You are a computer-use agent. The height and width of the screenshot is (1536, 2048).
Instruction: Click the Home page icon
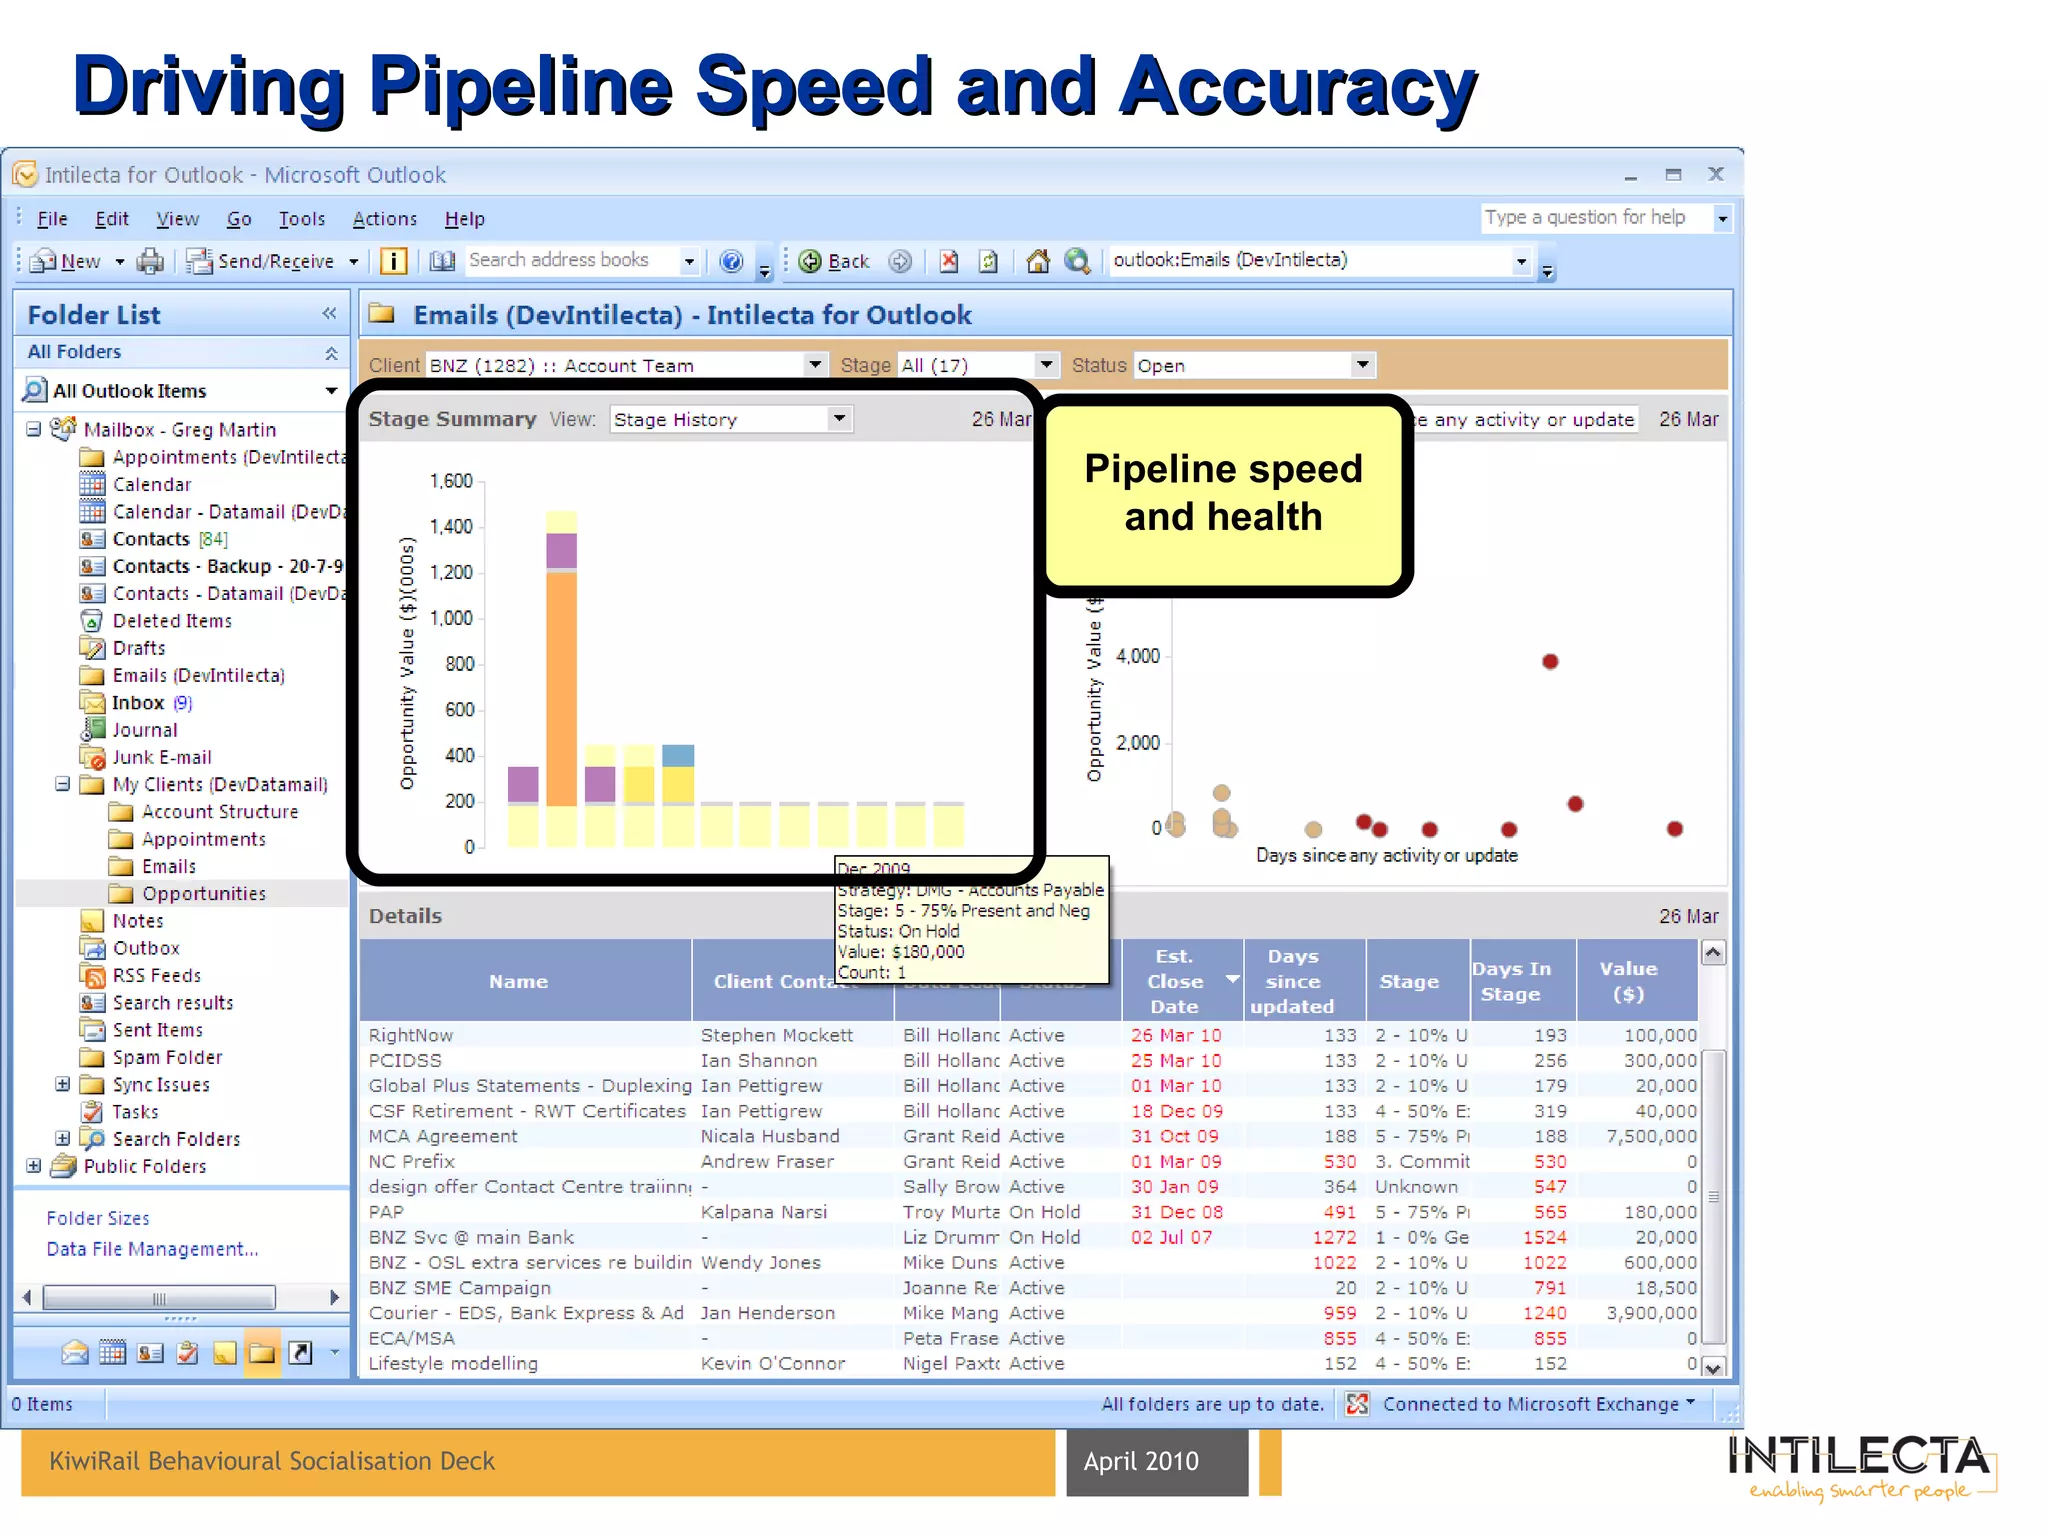(1038, 261)
